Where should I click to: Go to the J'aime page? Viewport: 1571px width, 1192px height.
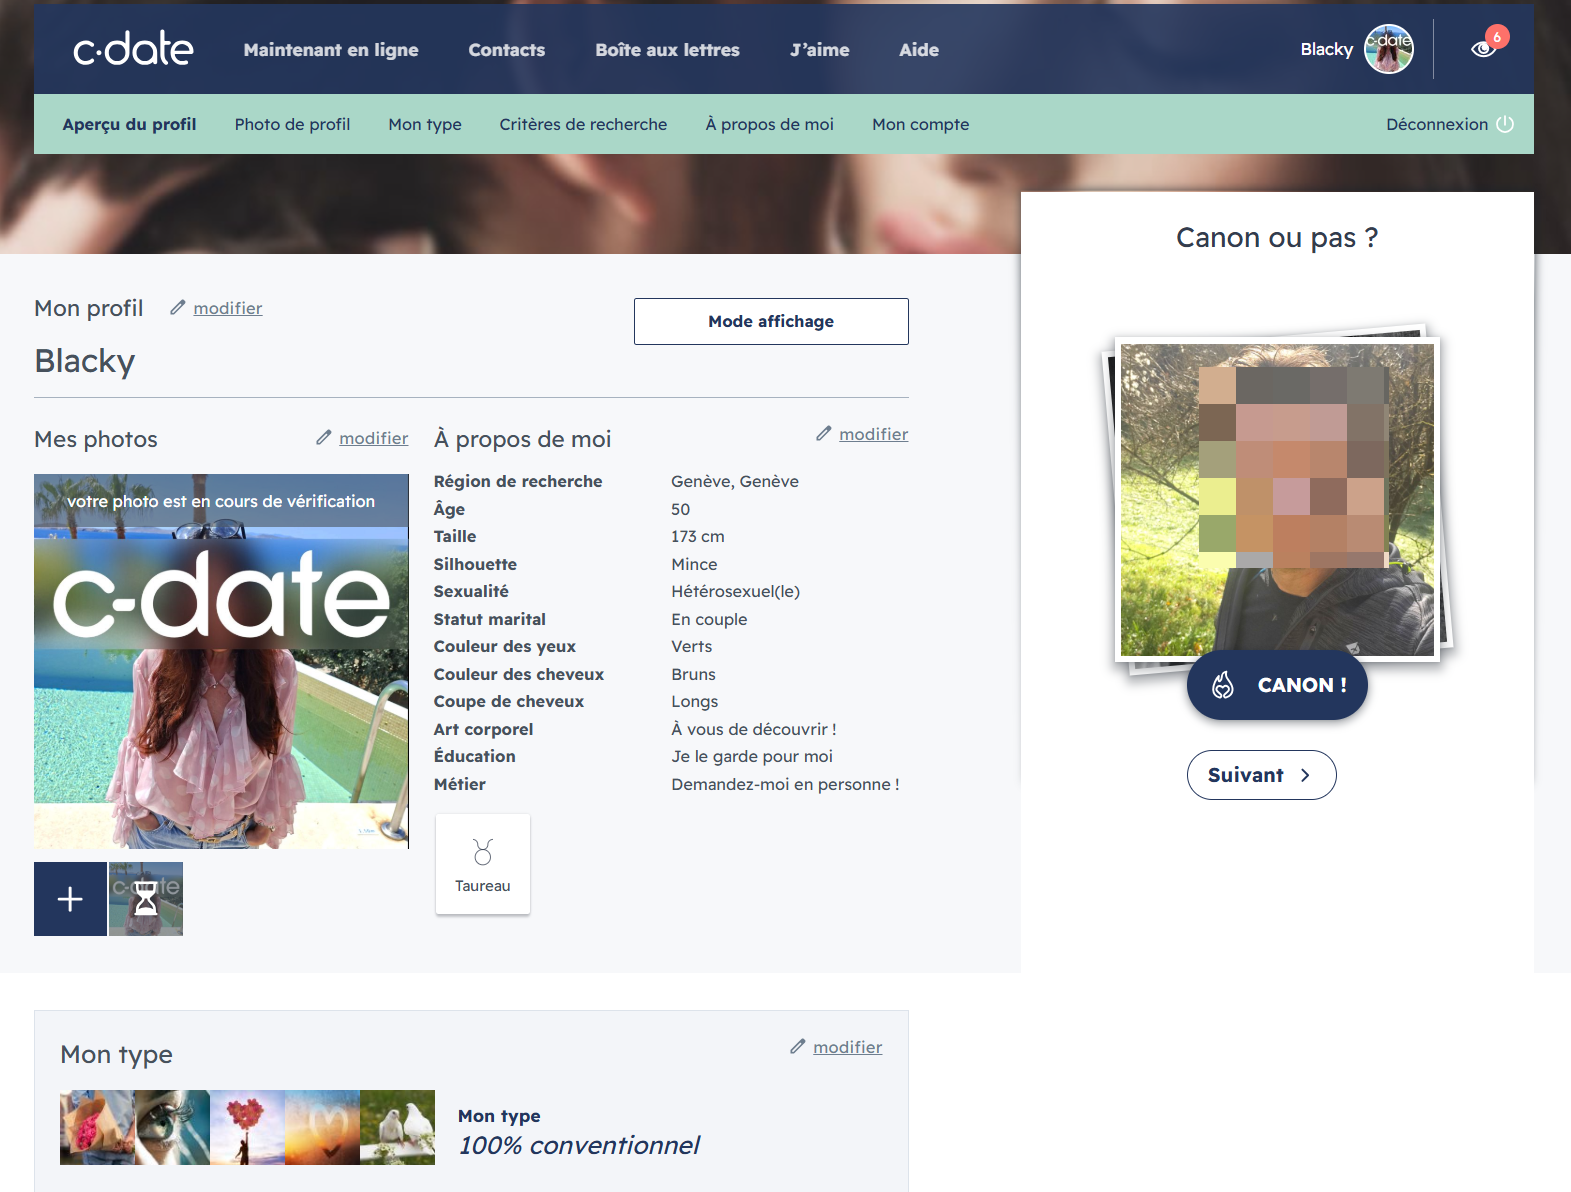[820, 49]
